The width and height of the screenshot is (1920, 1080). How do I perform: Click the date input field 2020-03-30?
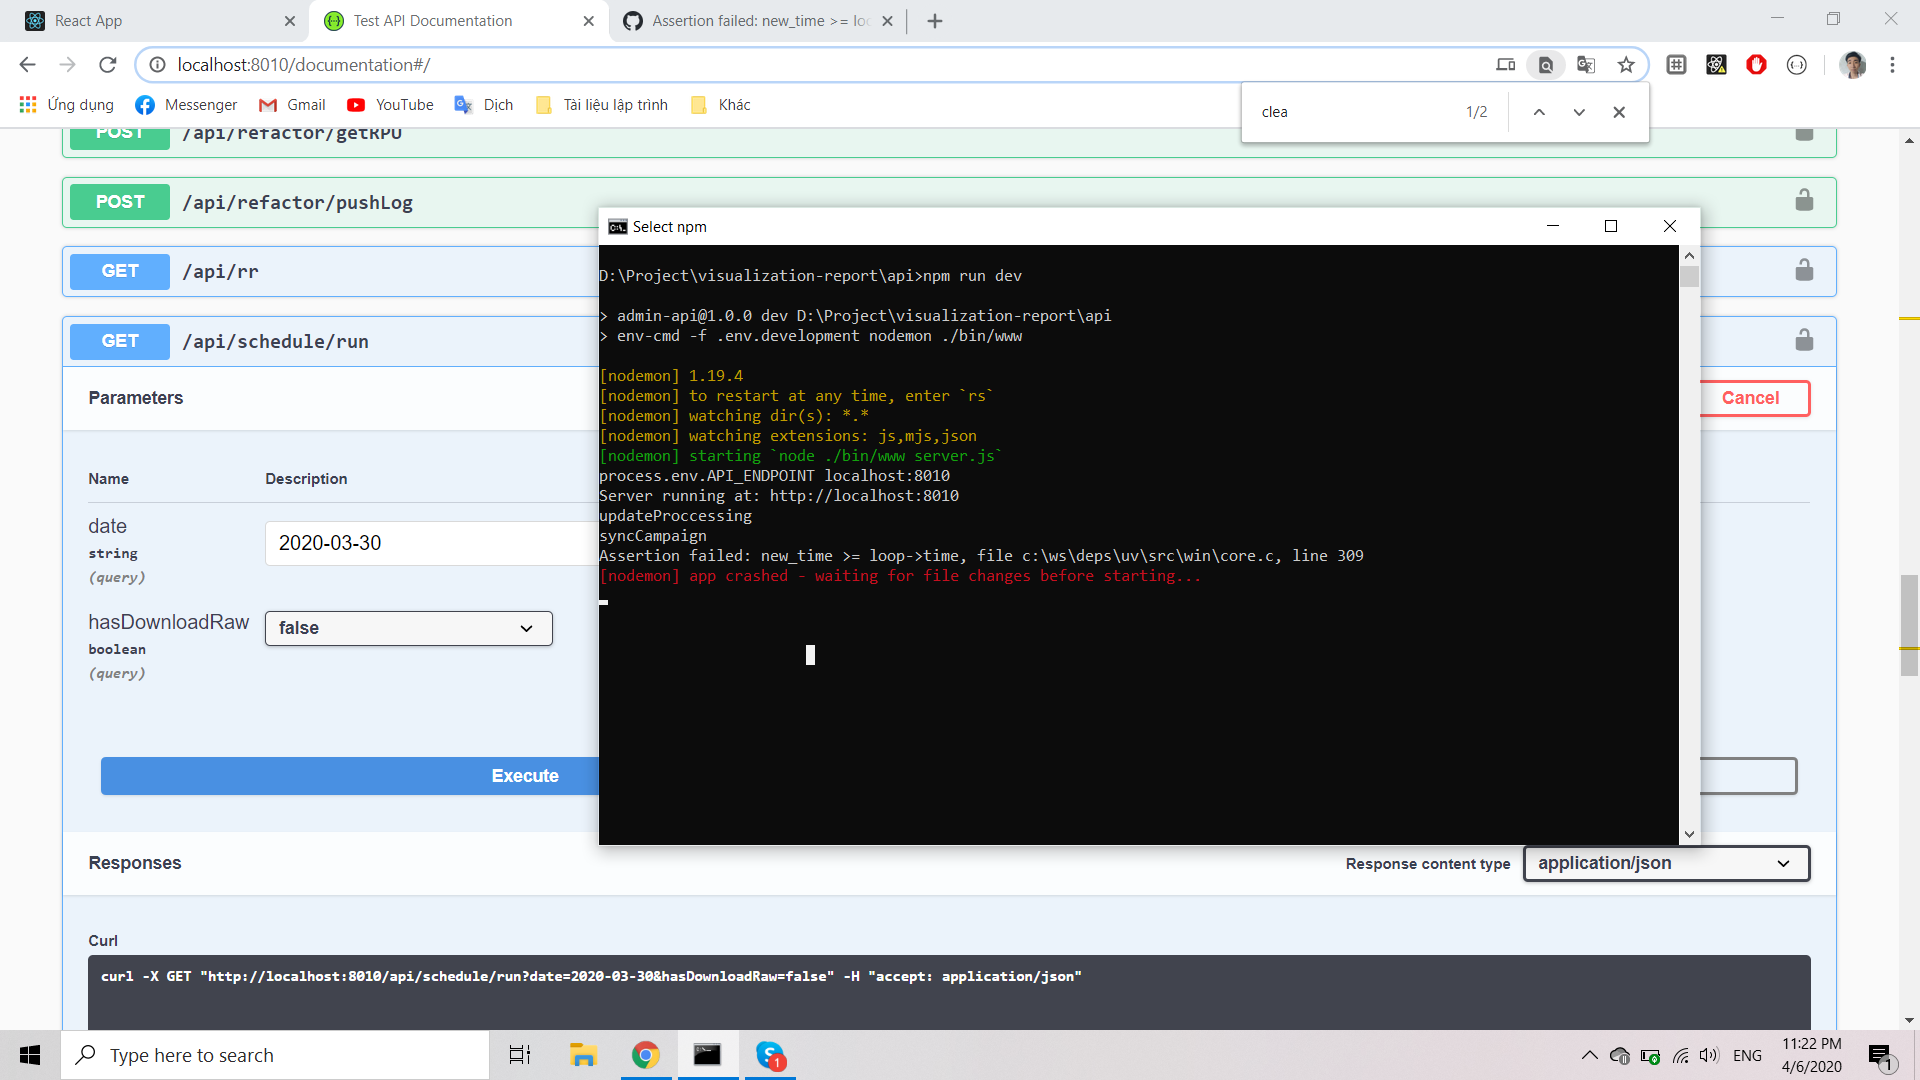point(430,543)
